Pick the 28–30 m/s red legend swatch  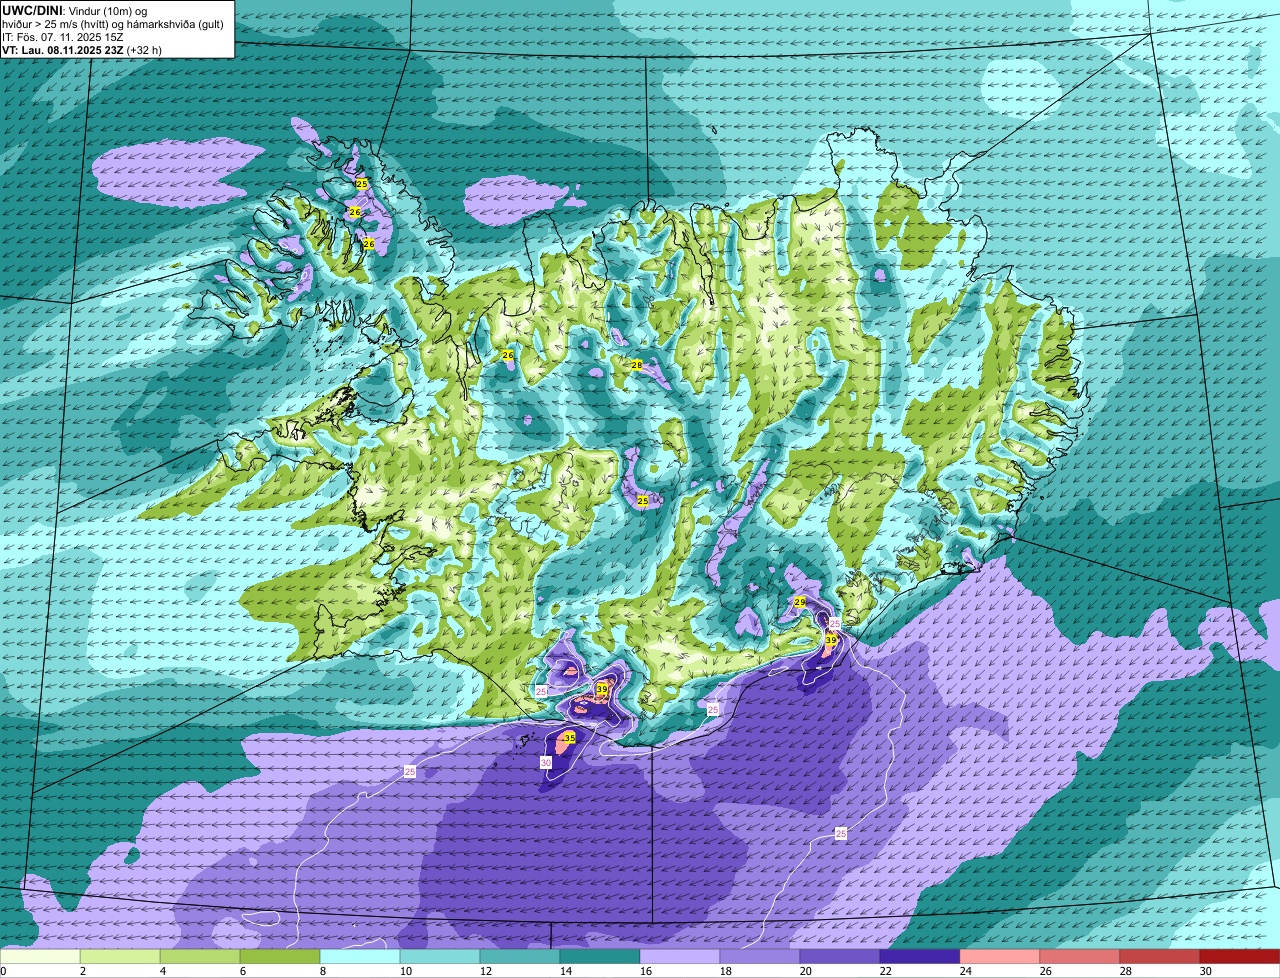(x=1160, y=957)
